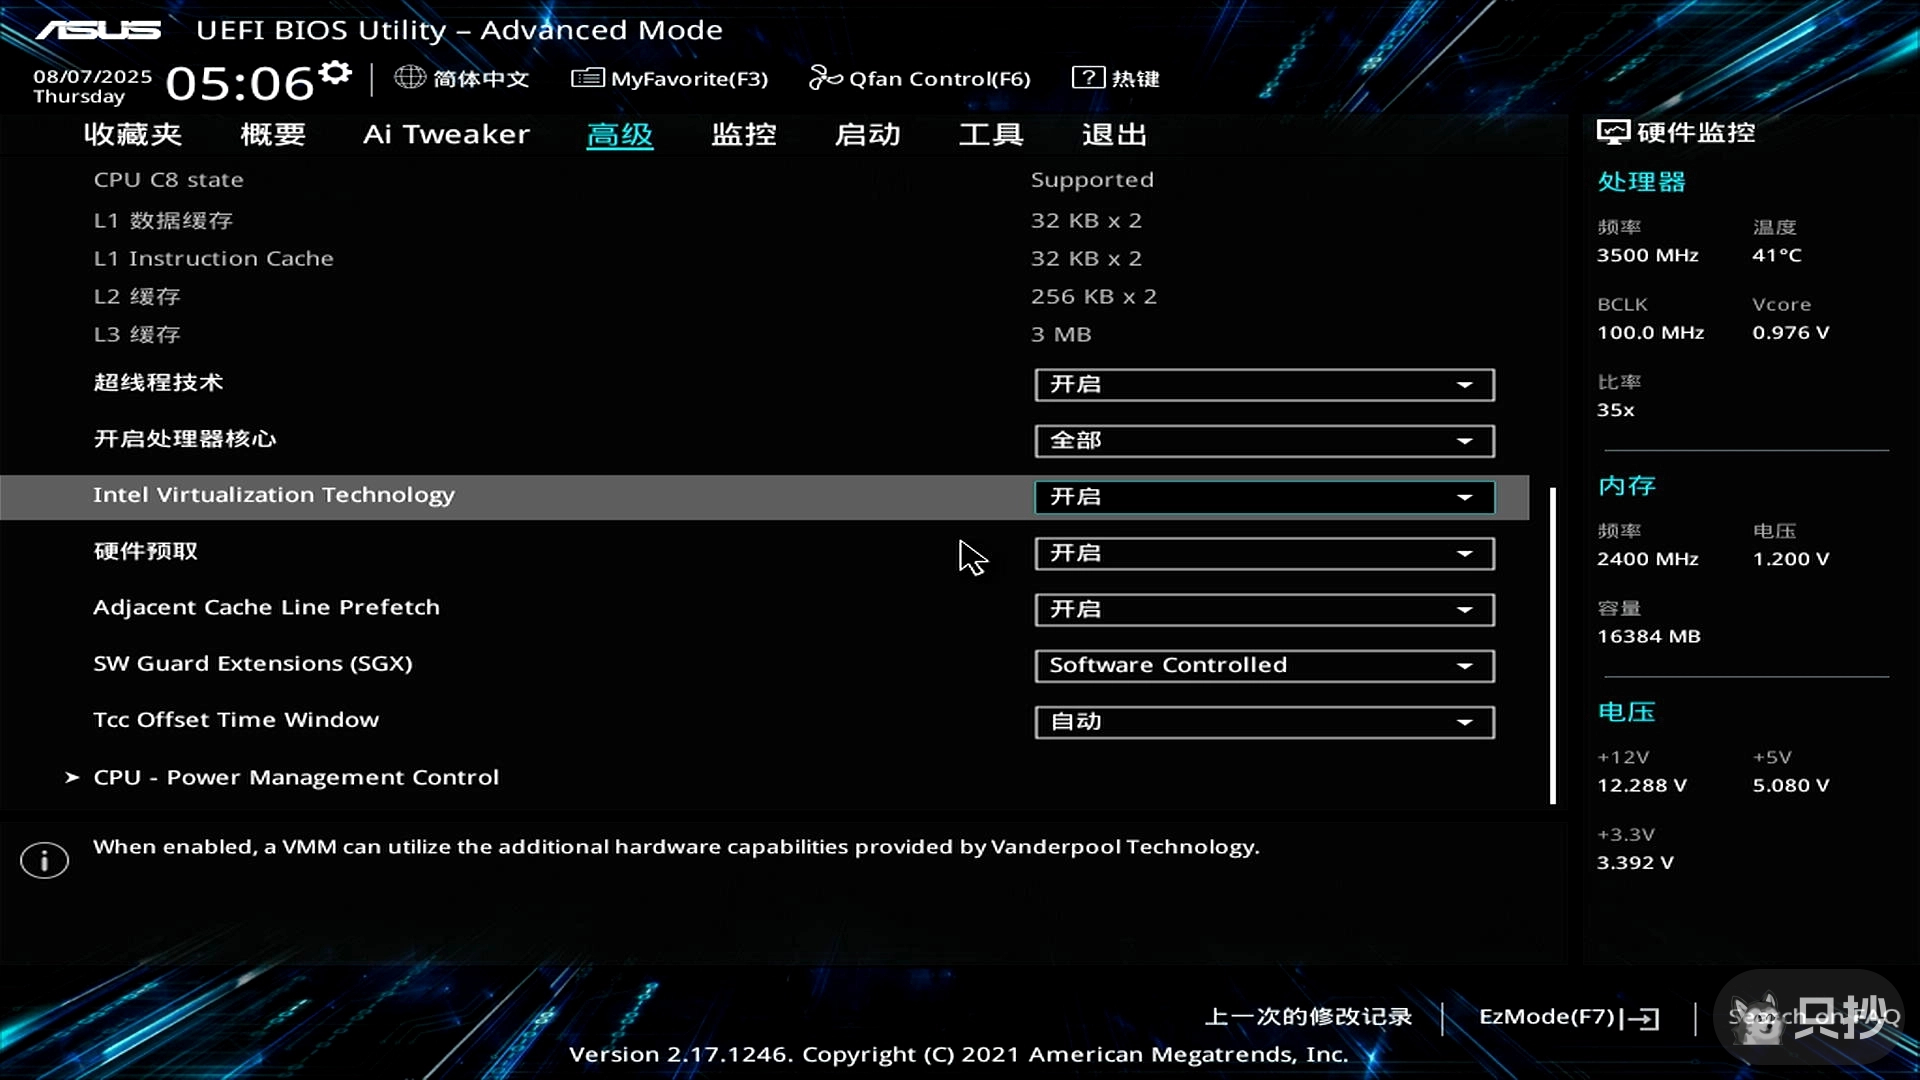Open the clock settings gear icon
The height and width of the screenshot is (1080, 1920).
pyautogui.click(x=334, y=72)
